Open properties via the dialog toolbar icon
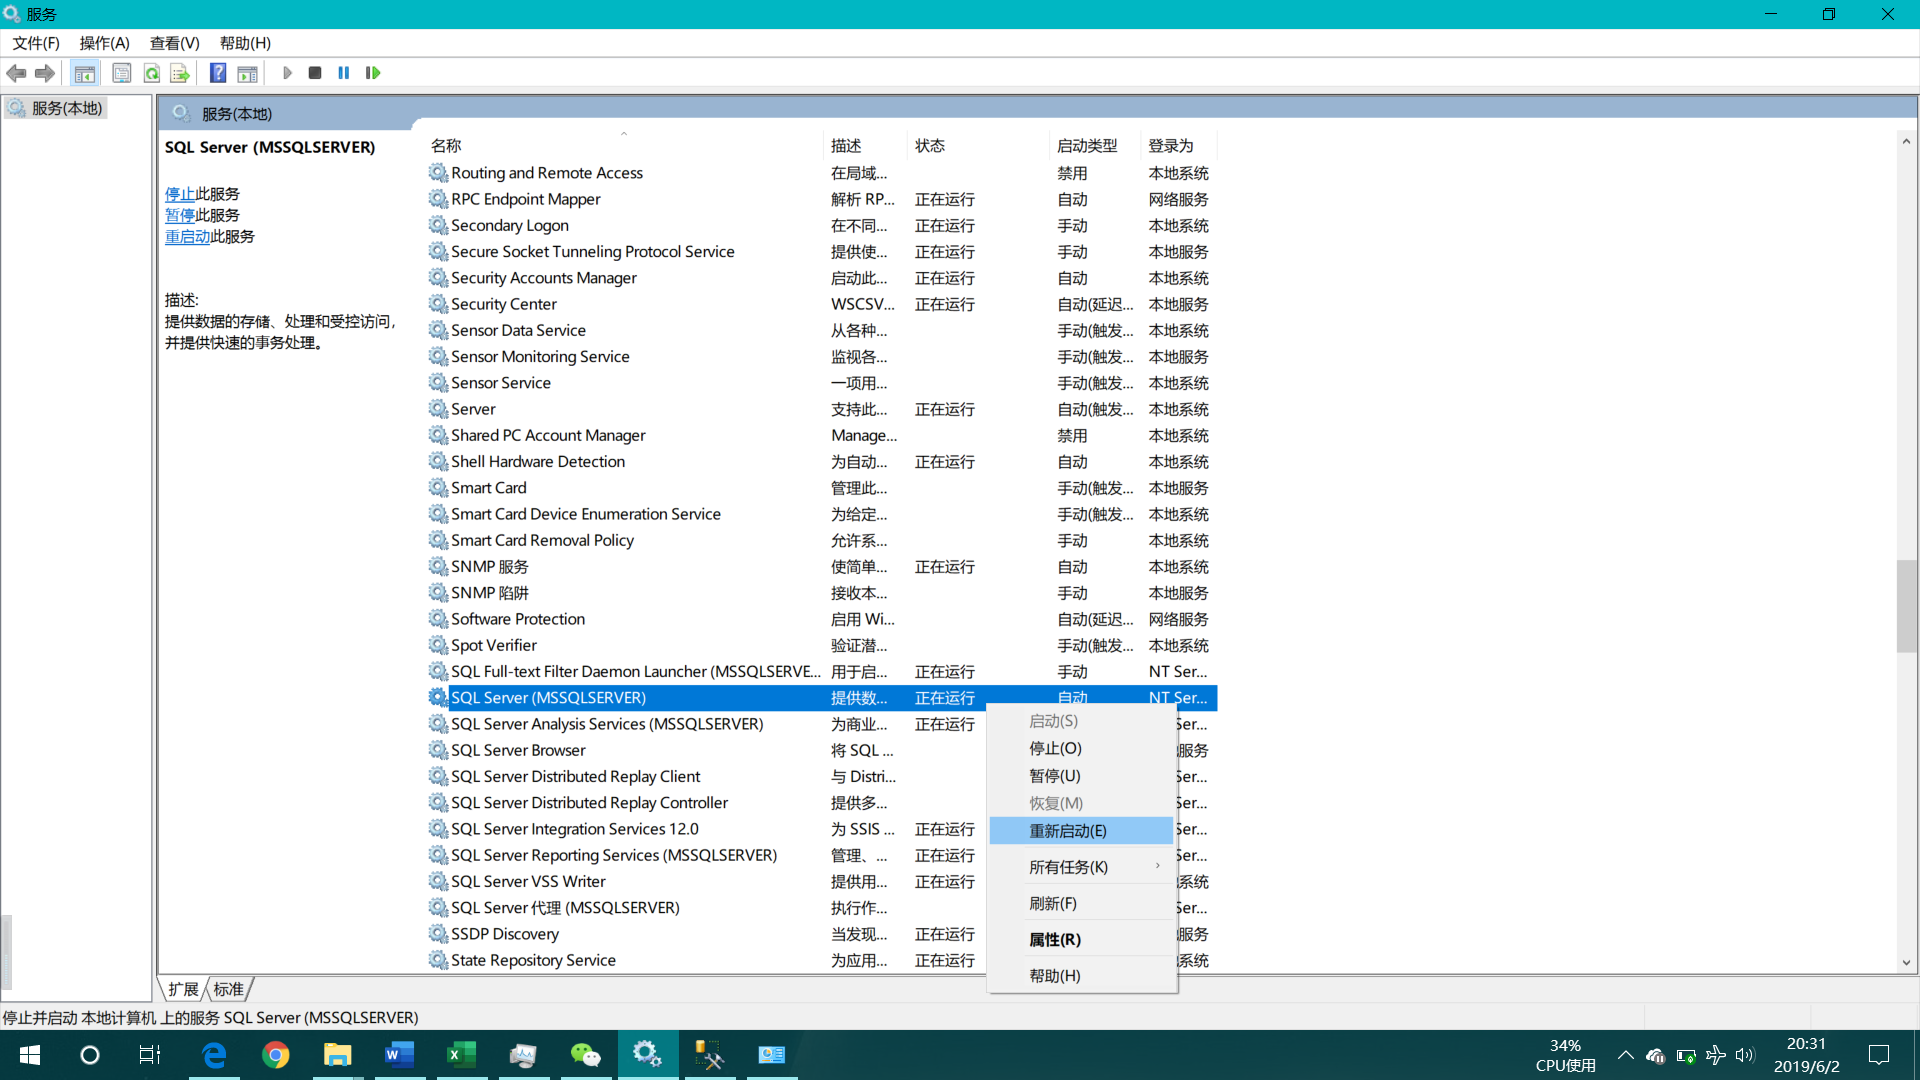 coord(121,72)
